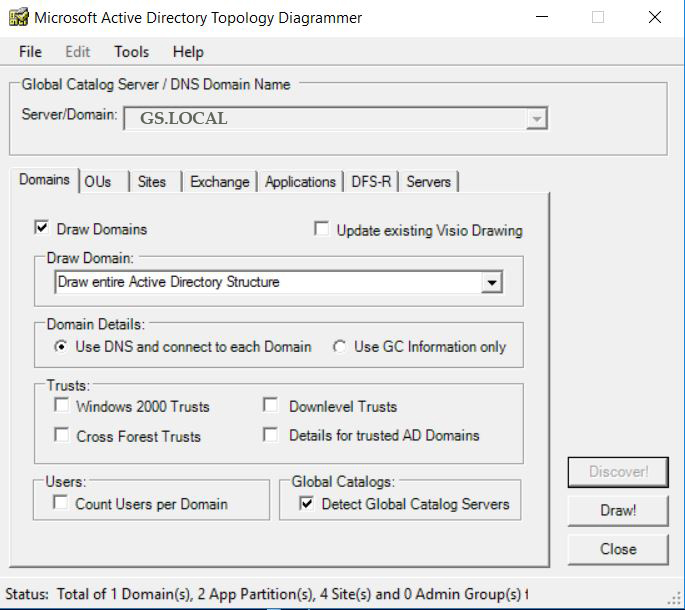Minimize the Topology Diagrammer window
This screenshot has height=610, width=685.
[542, 17]
